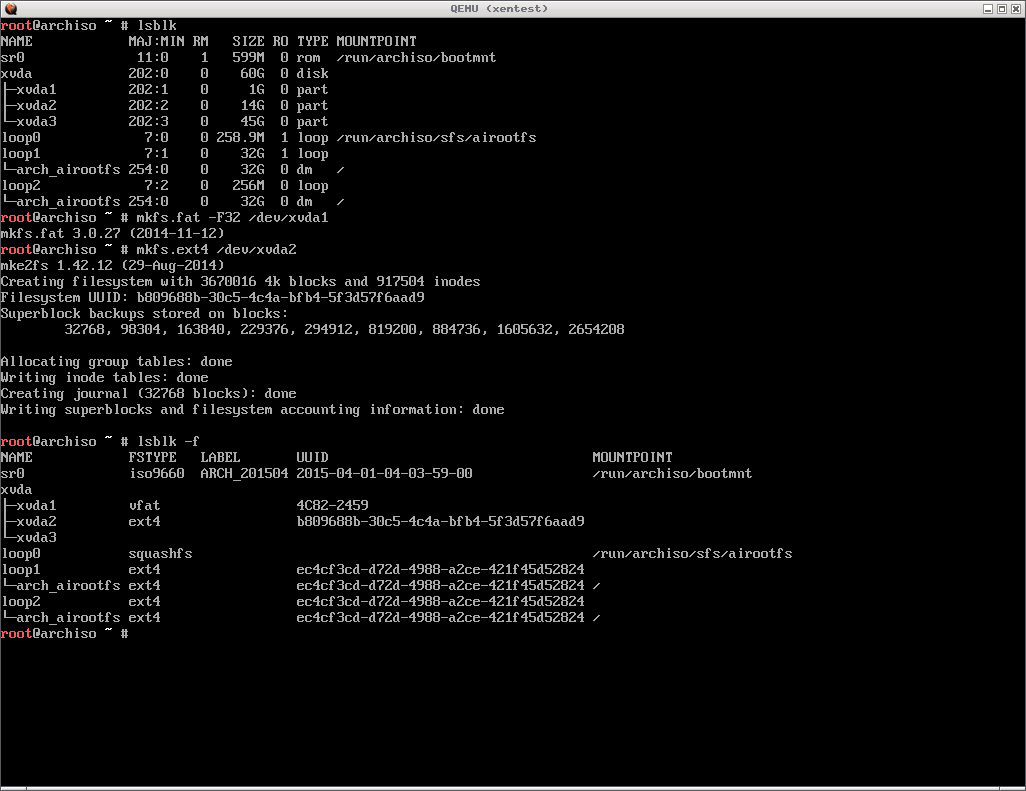
Task: Click the QEMU application icon in title bar
Action: click(10, 8)
